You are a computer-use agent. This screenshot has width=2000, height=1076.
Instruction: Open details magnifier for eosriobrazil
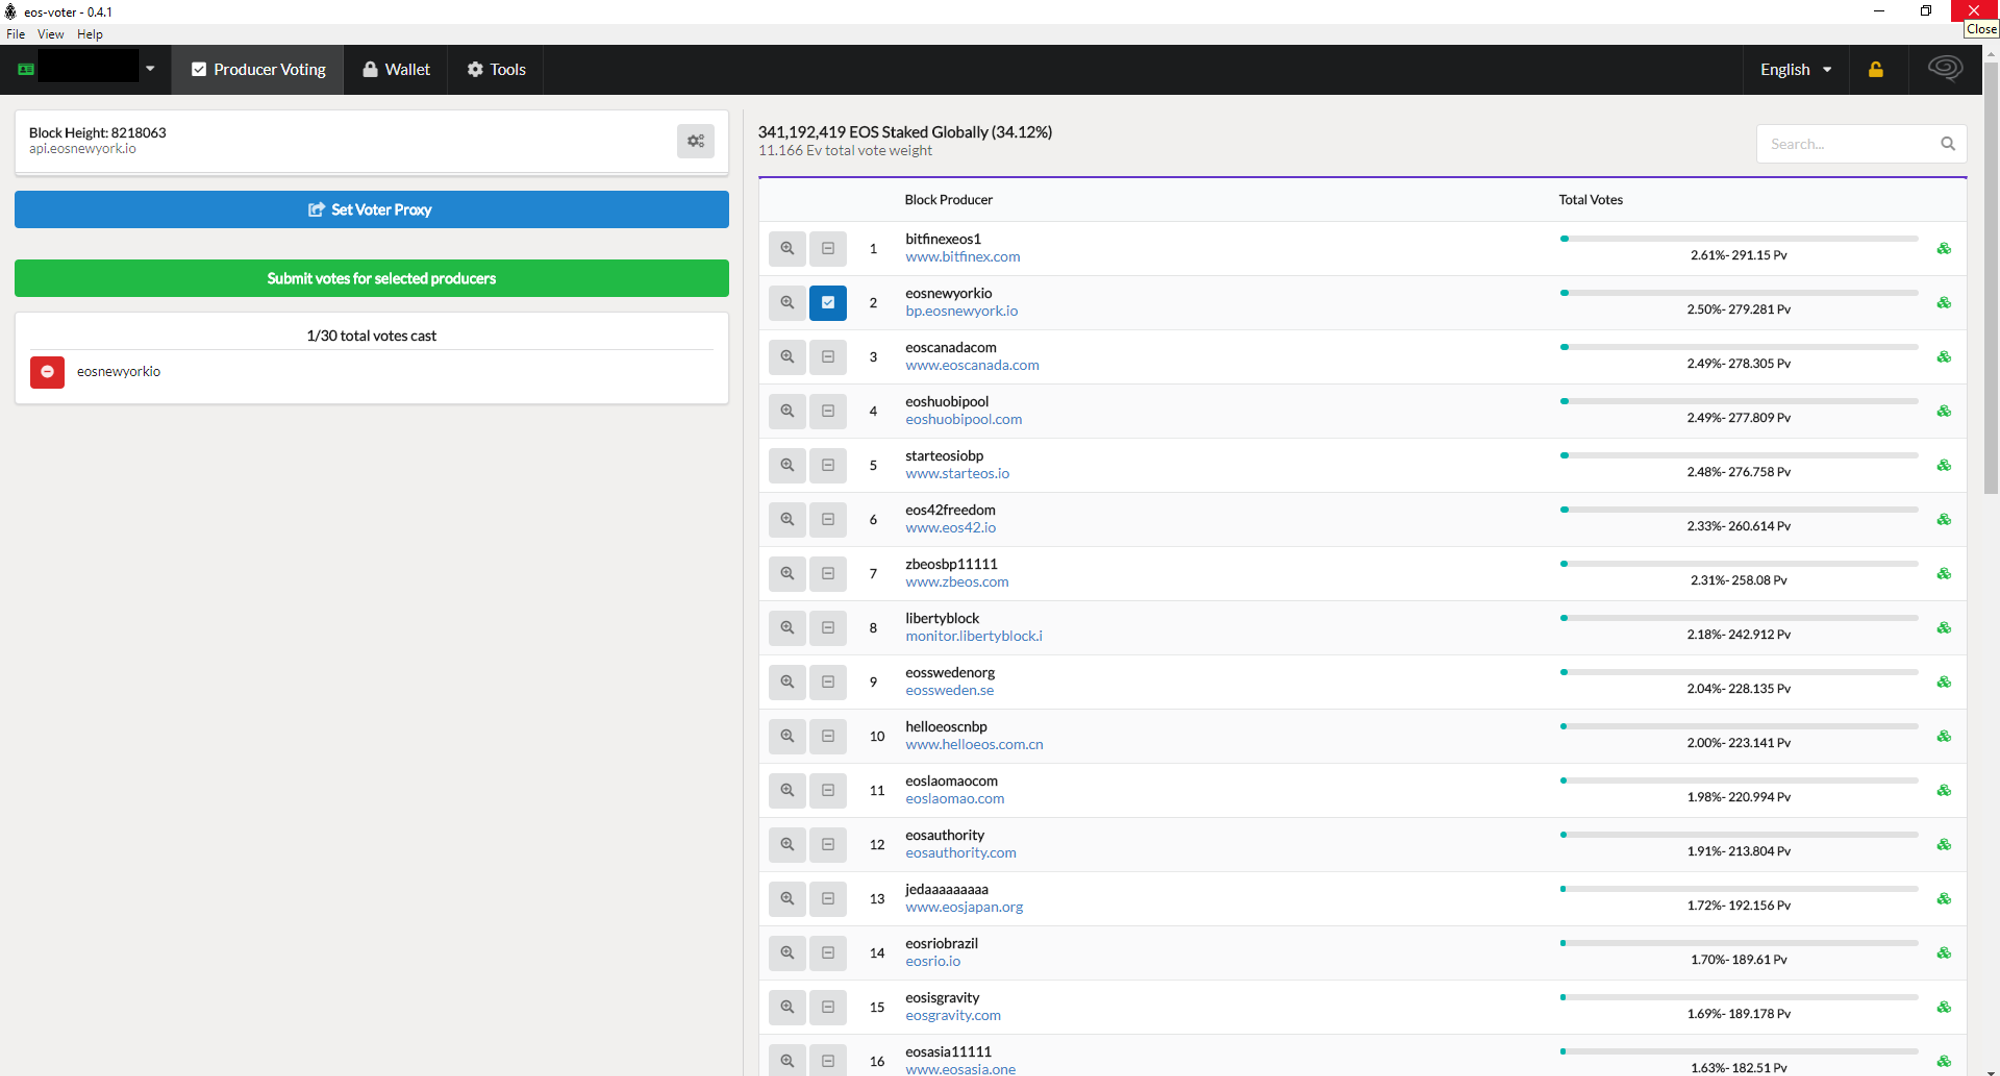pos(787,953)
